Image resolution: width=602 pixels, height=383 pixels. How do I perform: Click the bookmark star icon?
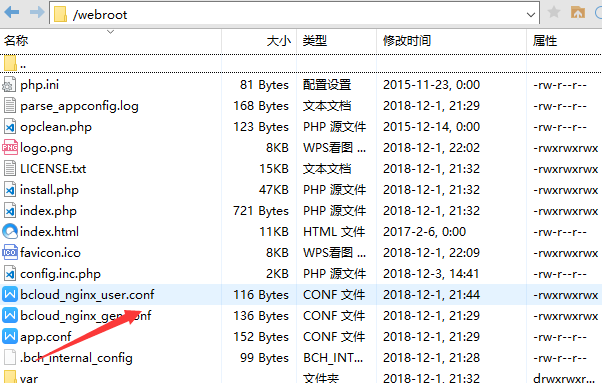554,12
